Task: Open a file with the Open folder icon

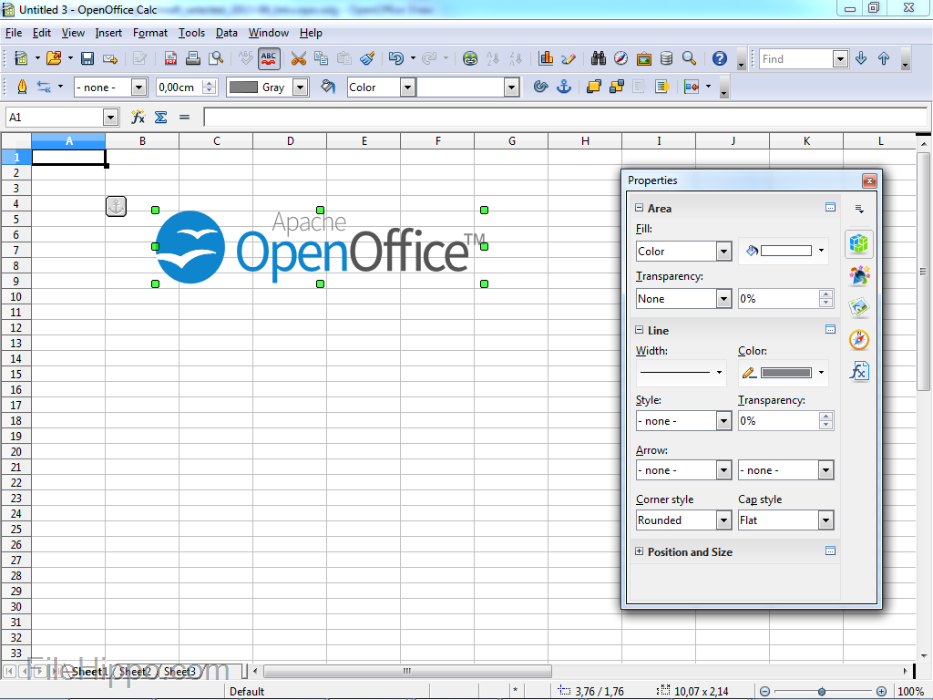Action: [54, 58]
